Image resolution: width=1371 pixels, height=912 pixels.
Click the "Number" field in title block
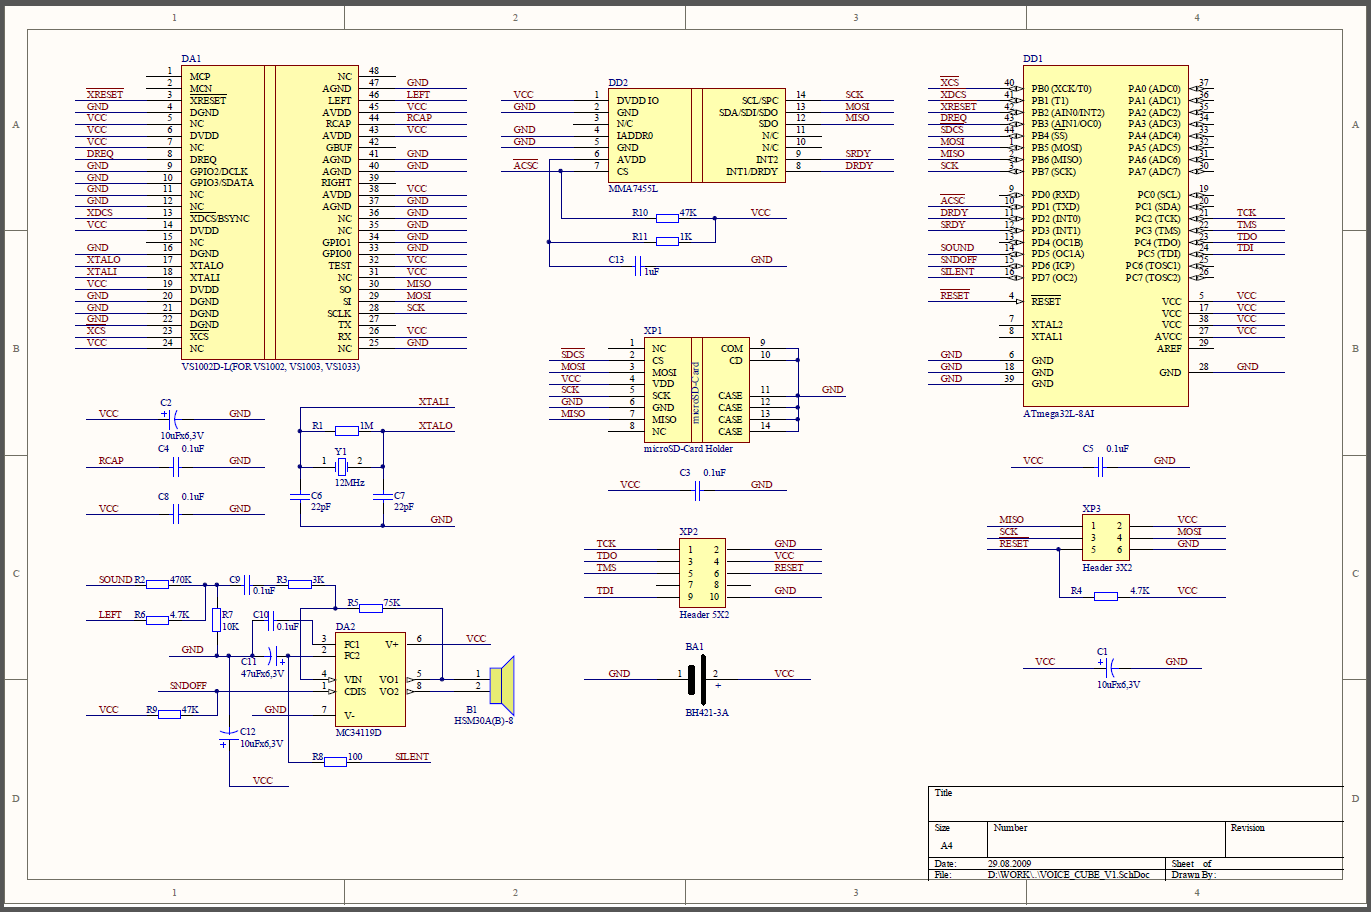click(x=1010, y=828)
